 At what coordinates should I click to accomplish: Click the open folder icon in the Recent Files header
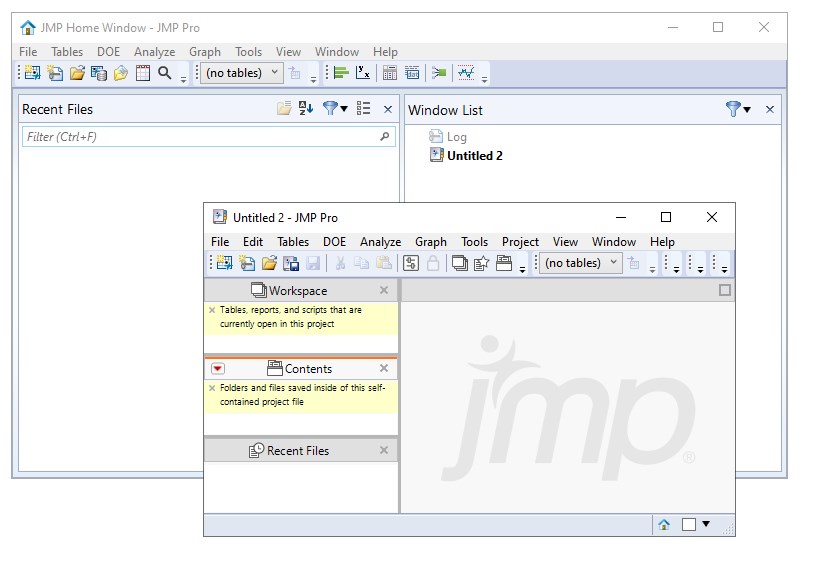point(284,108)
